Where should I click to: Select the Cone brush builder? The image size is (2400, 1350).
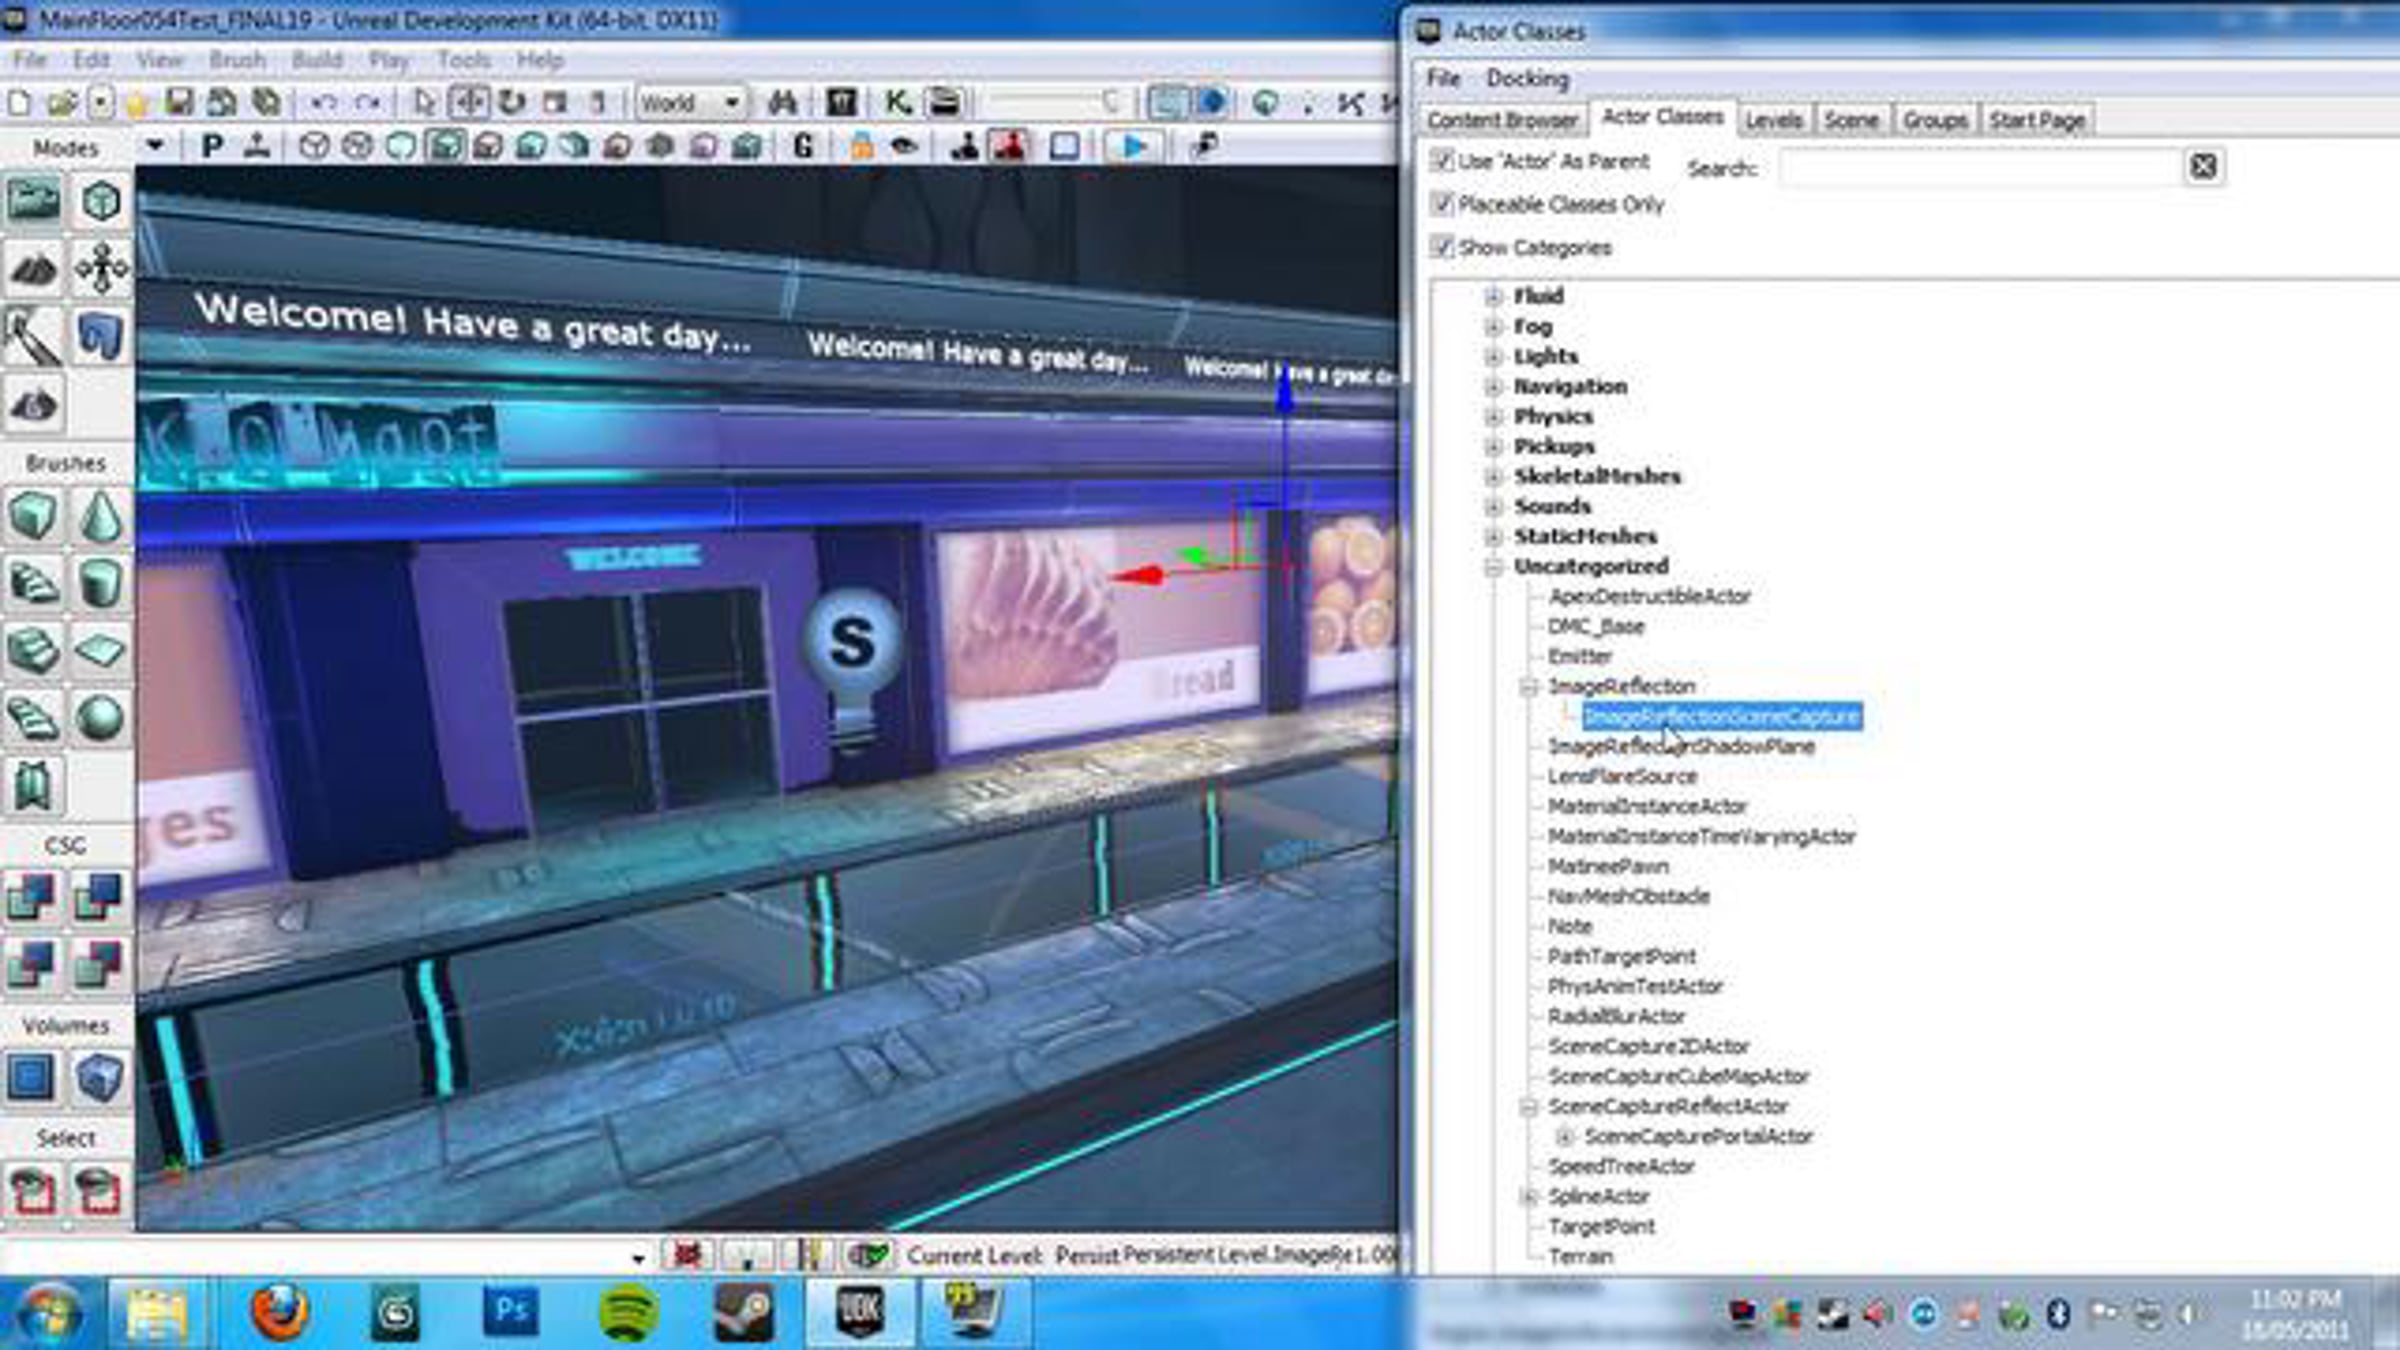pos(100,516)
